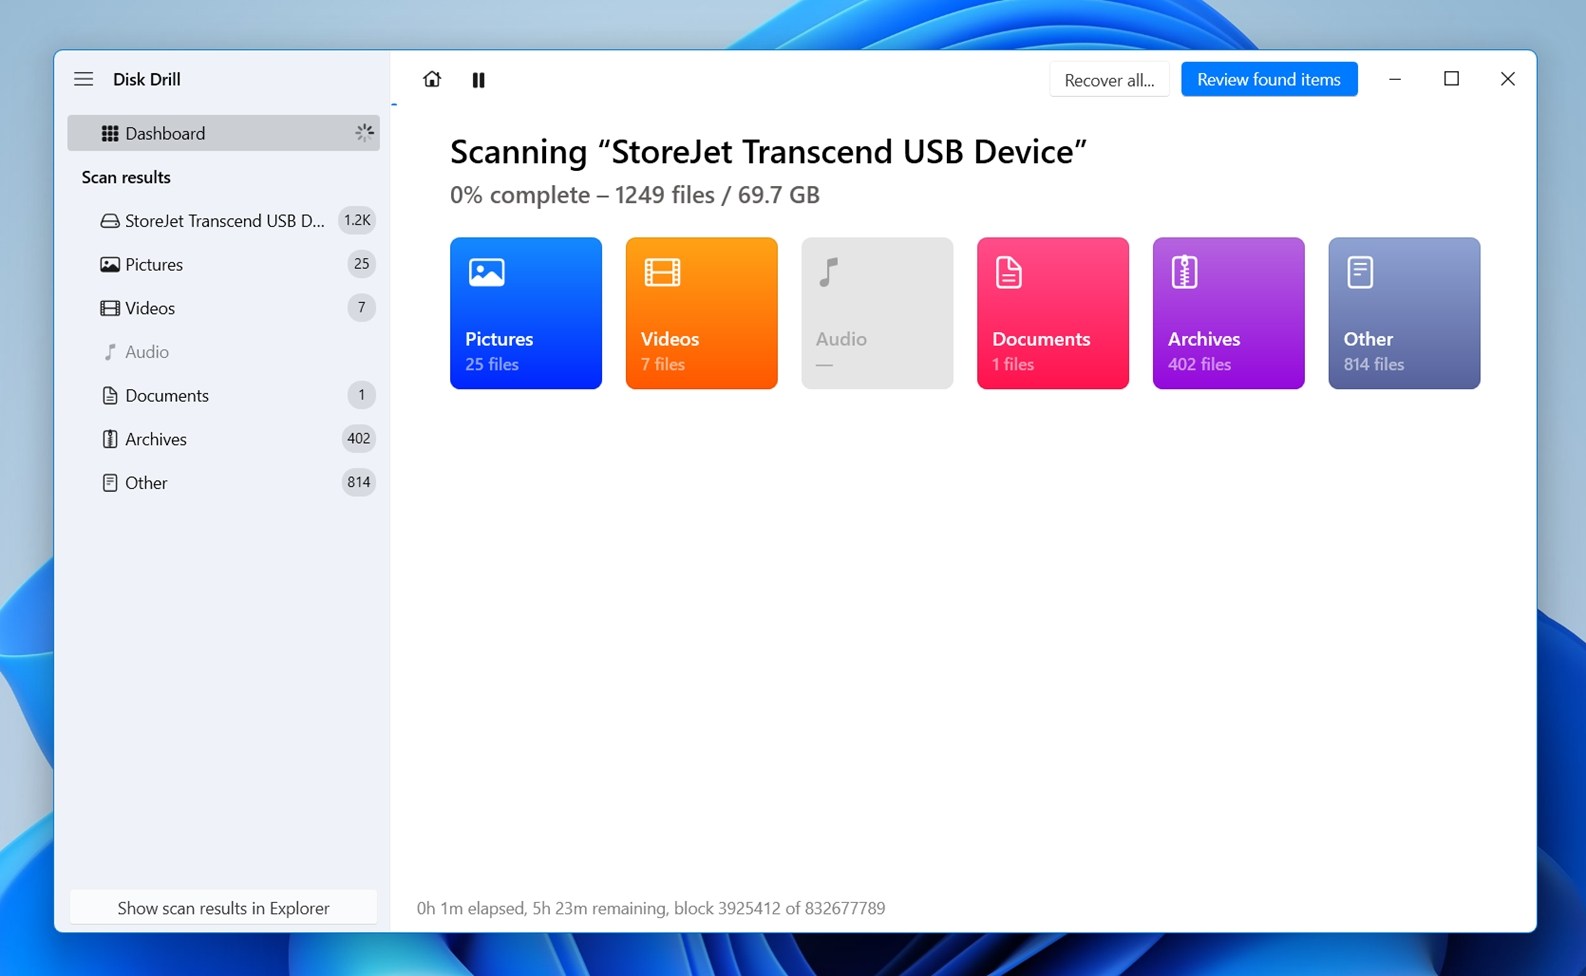Click the Review found items button
Viewport: 1586px width, 976px height.
pyautogui.click(x=1268, y=80)
